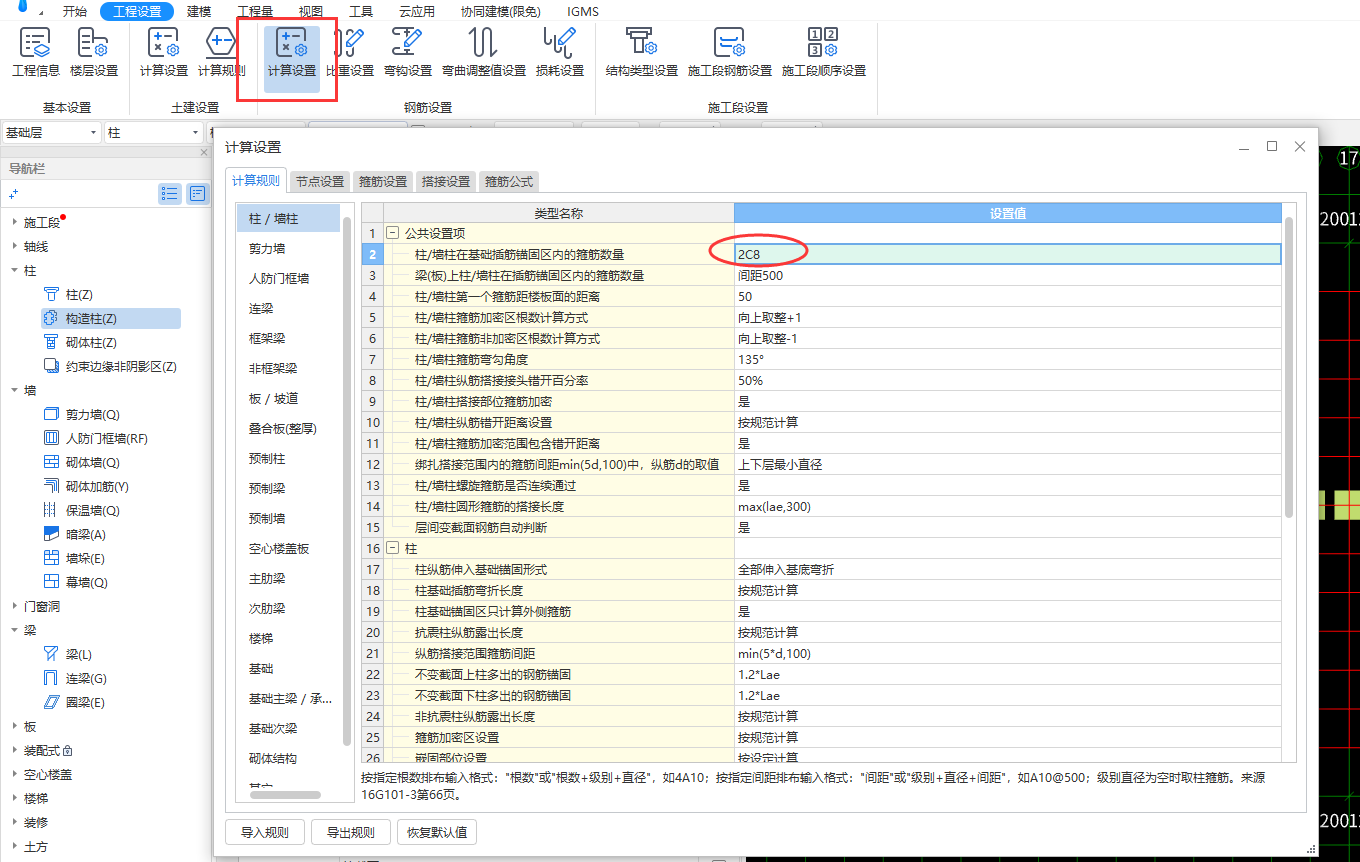Open 损耗设置 in the ribbon
This screenshot has width=1360, height=862.
click(x=560, y=53)
